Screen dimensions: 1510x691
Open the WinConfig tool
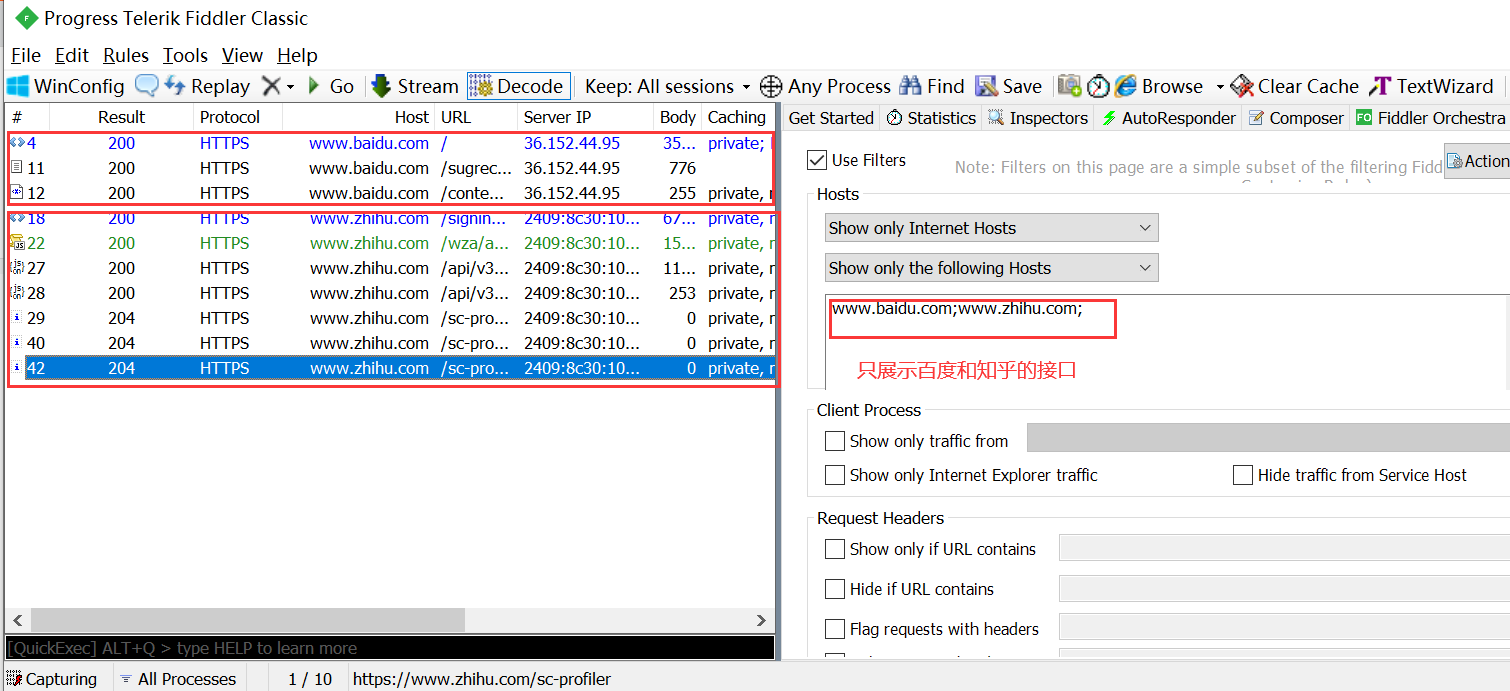(66, 86)
